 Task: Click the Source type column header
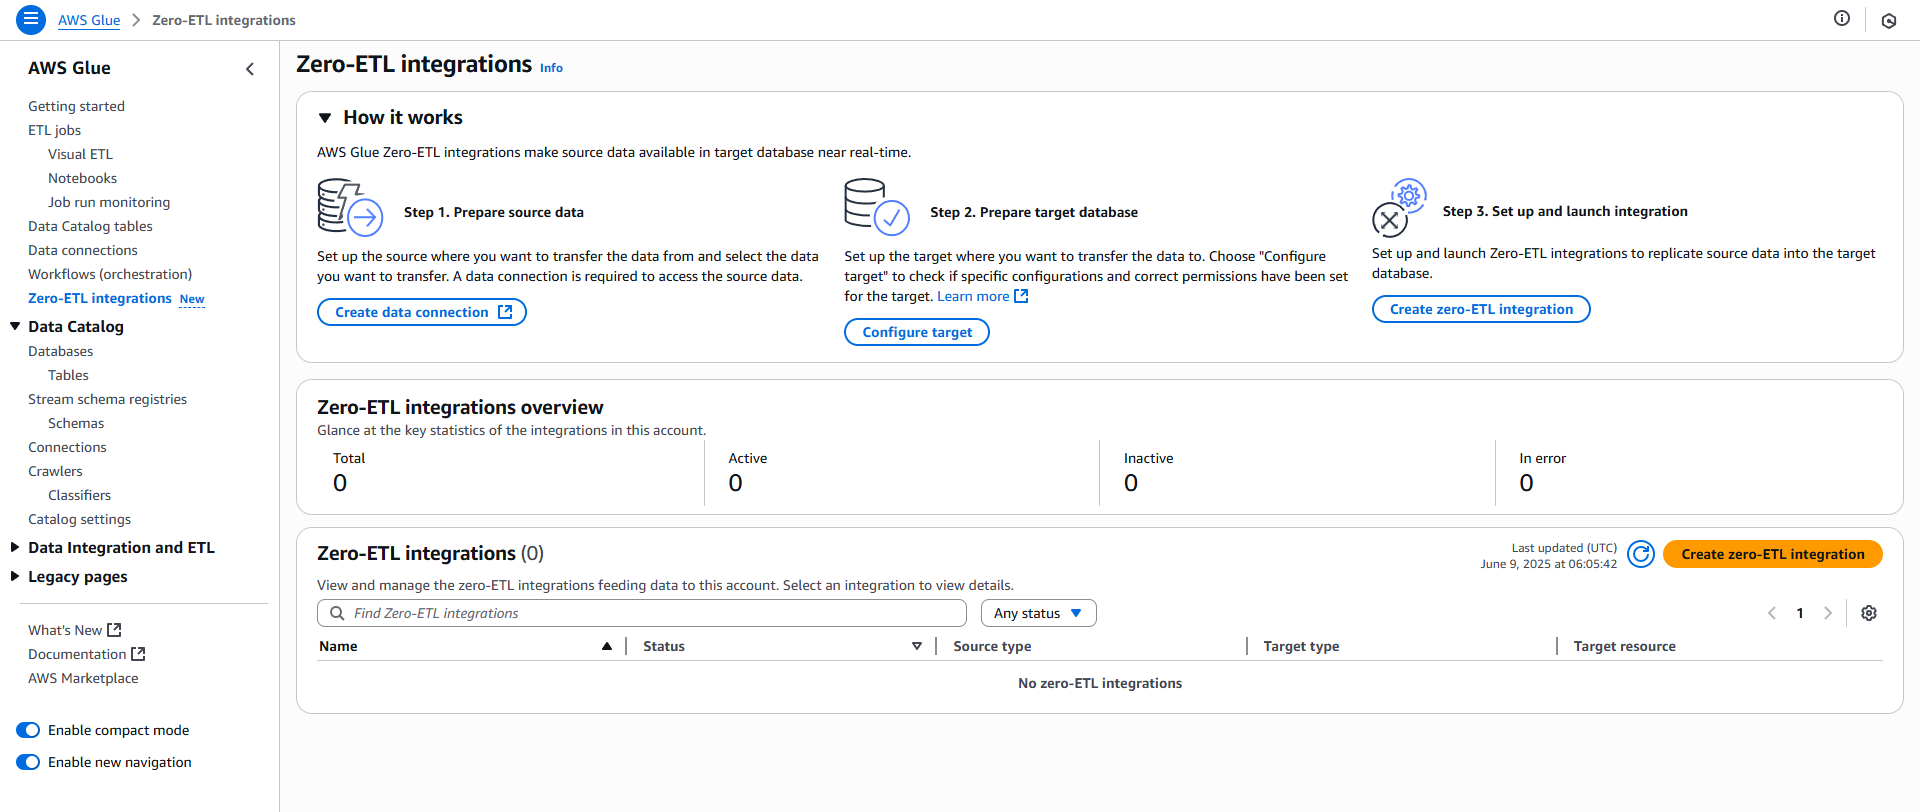click(992, 646)
